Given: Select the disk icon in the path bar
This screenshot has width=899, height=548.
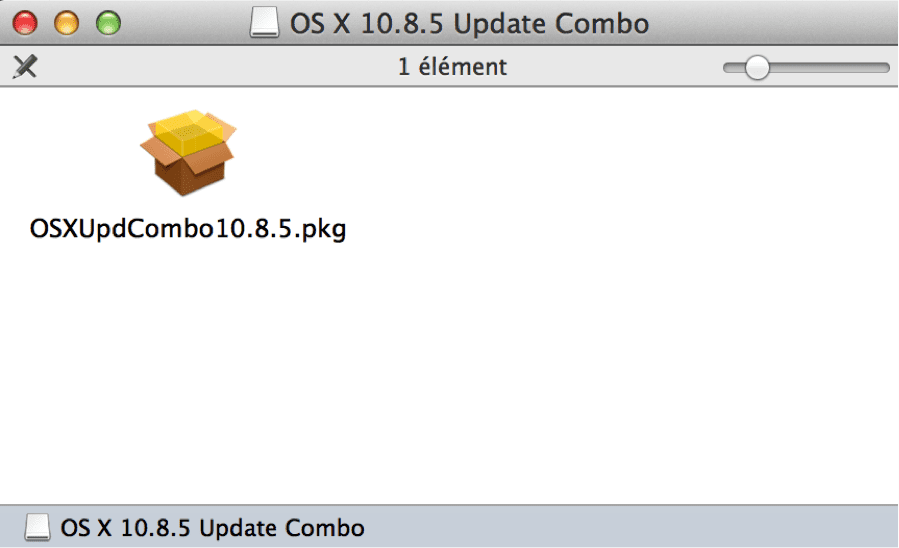Looking at the screenshot, I should tap(37, 527).
